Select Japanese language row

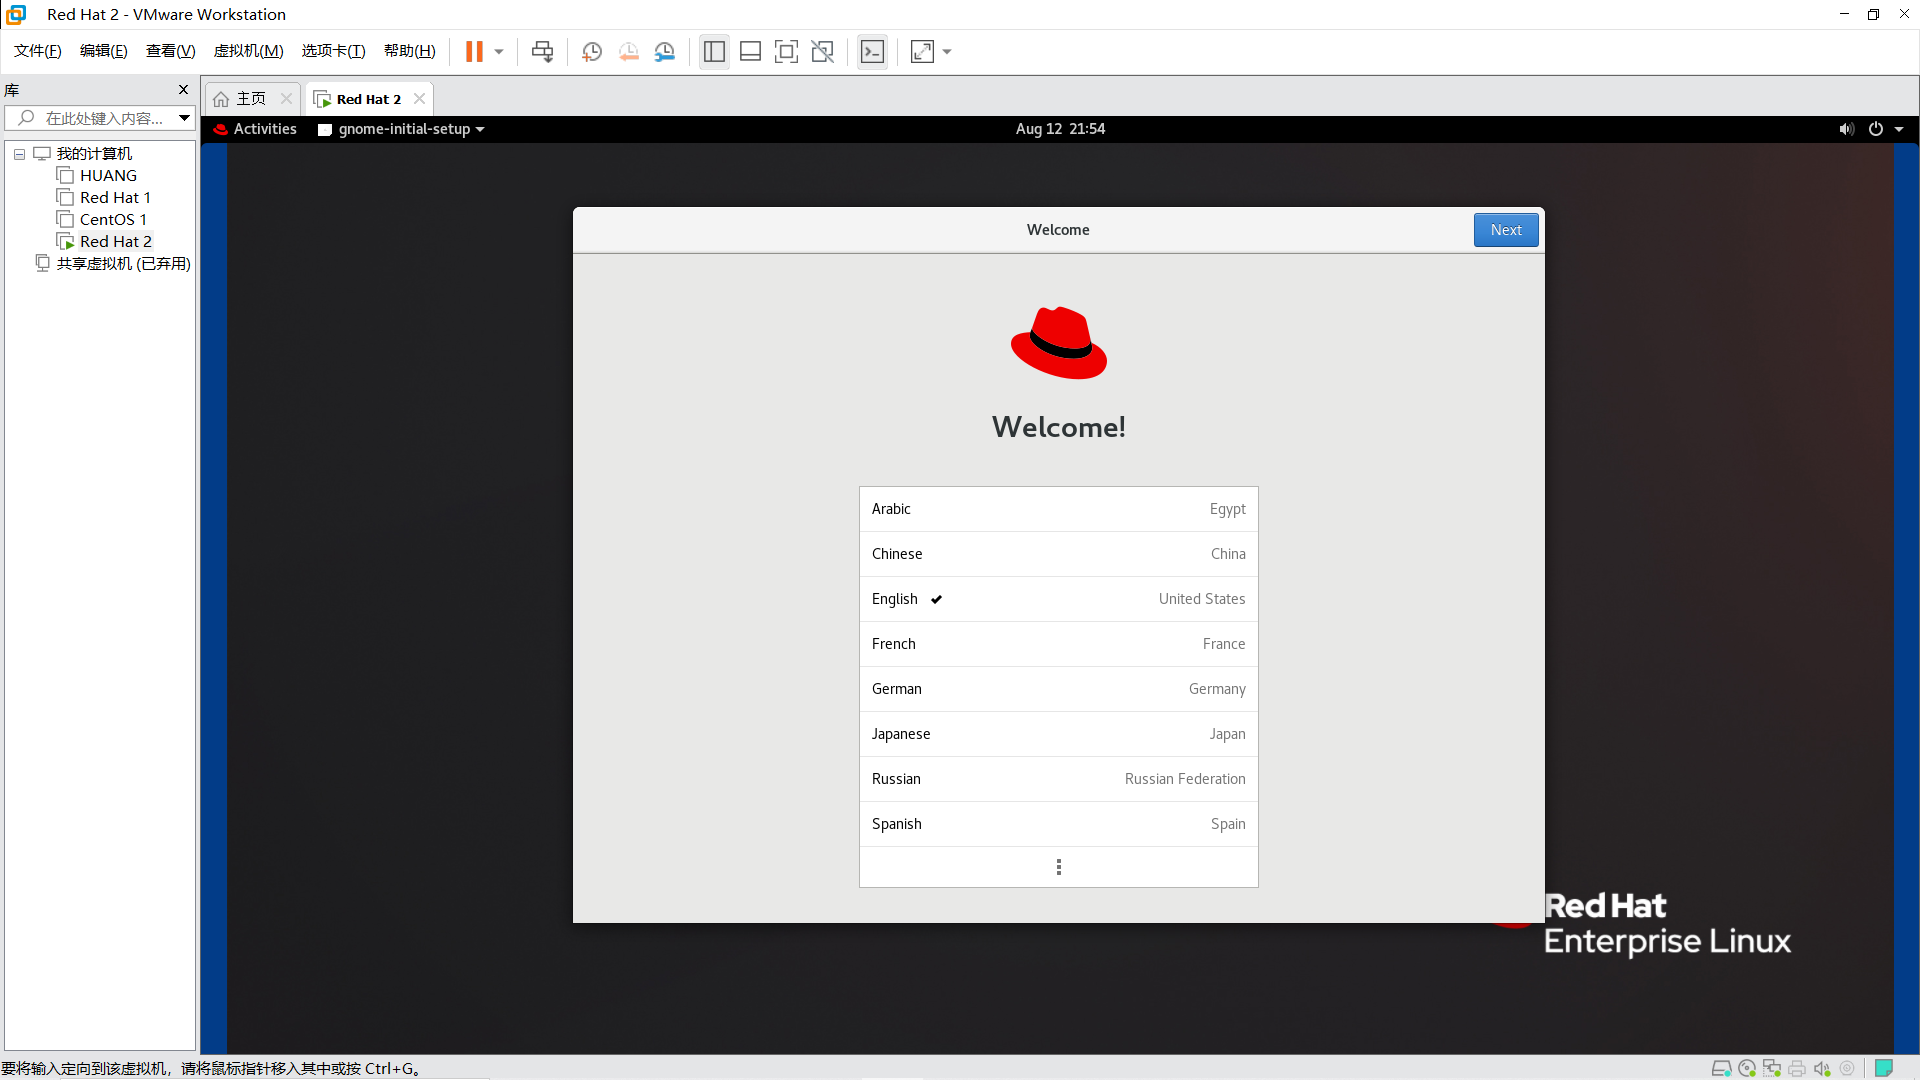[x=1058, y=734]
